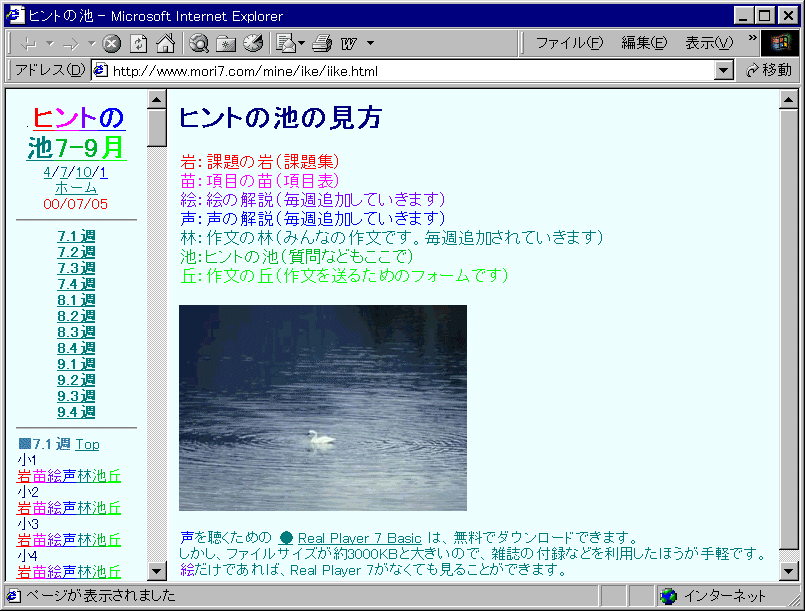
Task: Click the Print toolbar icon
Action: (x=321, y=43)
